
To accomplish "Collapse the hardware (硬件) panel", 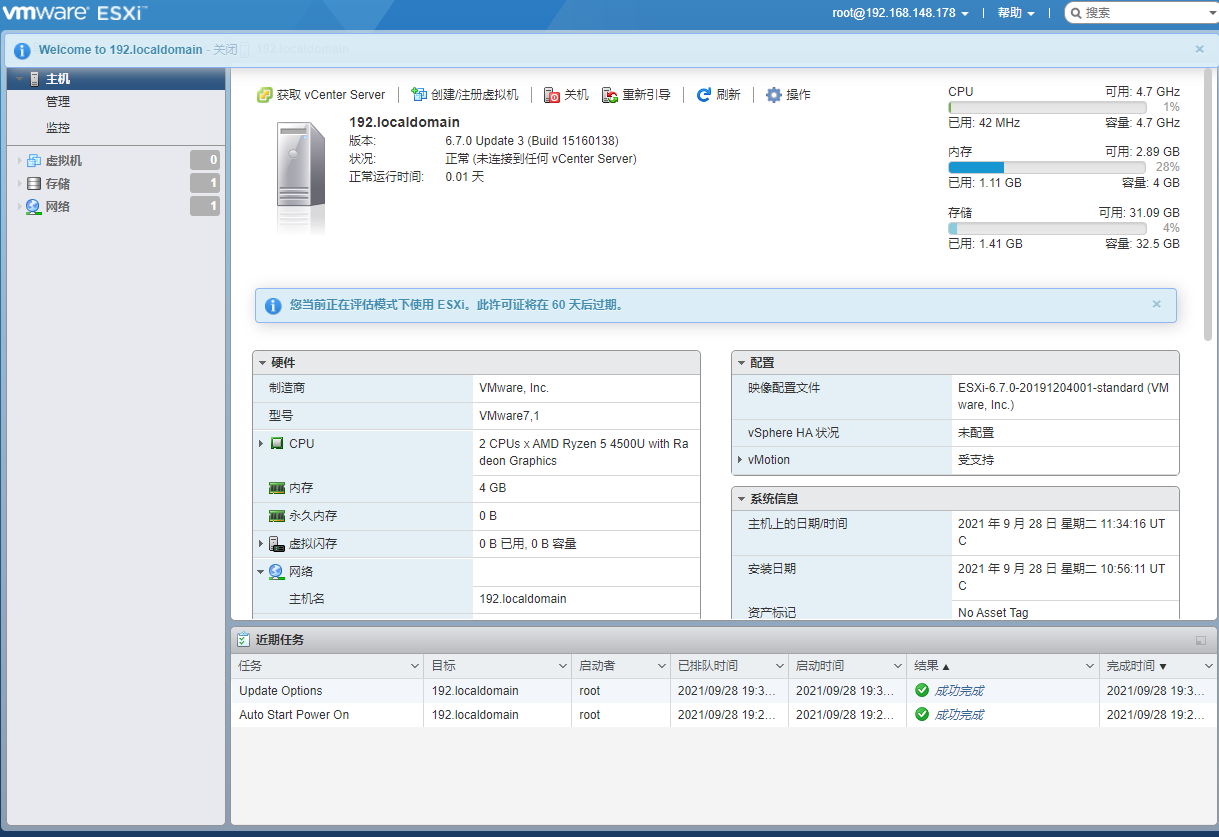I will click(x=262, y=363).
